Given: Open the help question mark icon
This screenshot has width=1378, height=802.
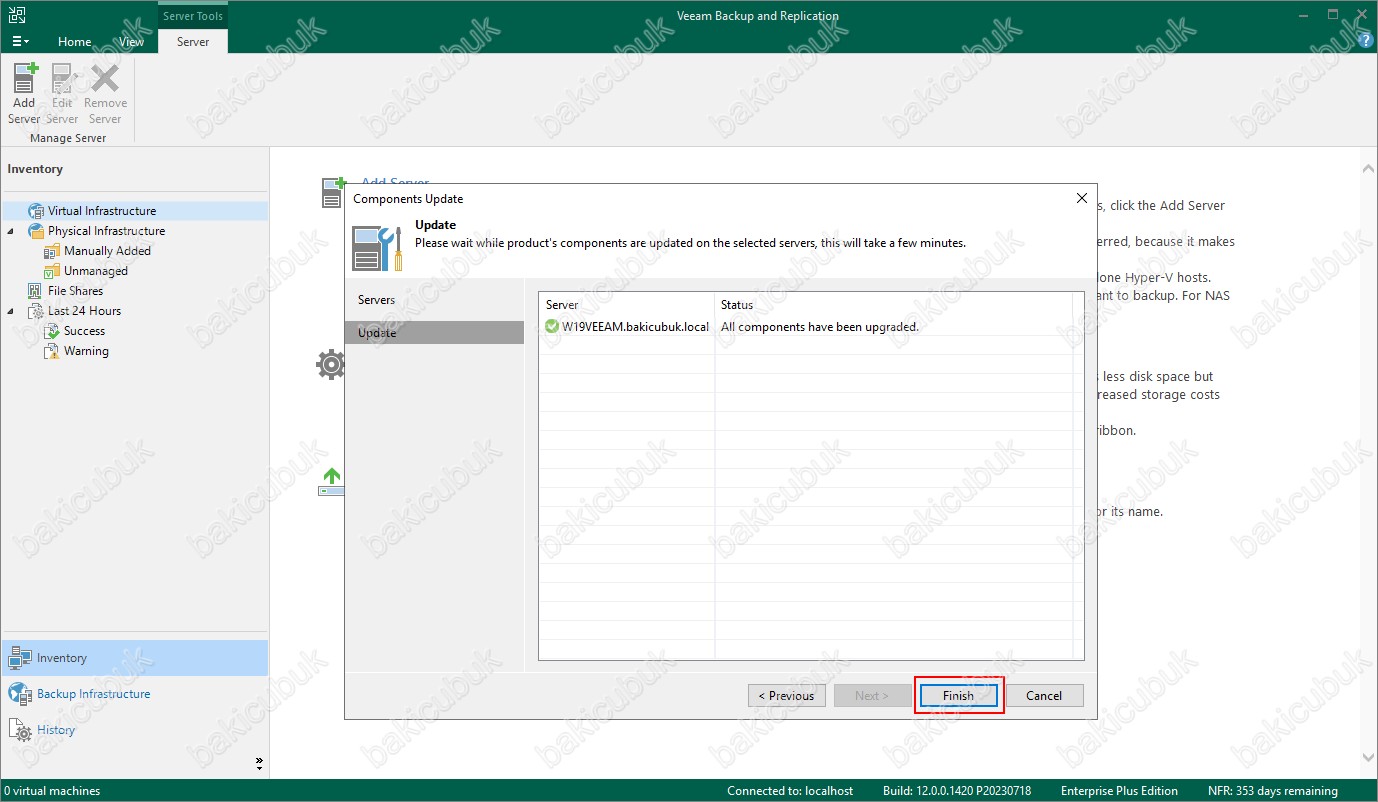Looking at the screenshot, I should click(1366, 41).
